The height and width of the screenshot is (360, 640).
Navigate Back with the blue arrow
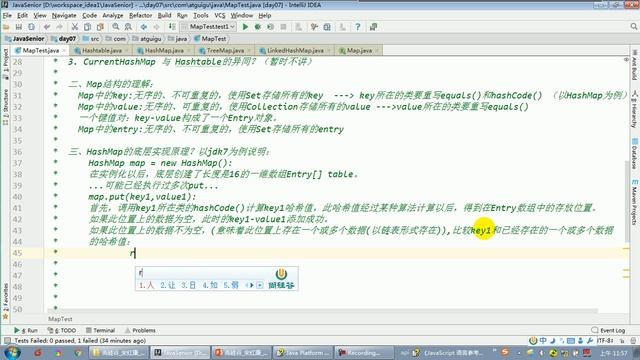[144, 27]
